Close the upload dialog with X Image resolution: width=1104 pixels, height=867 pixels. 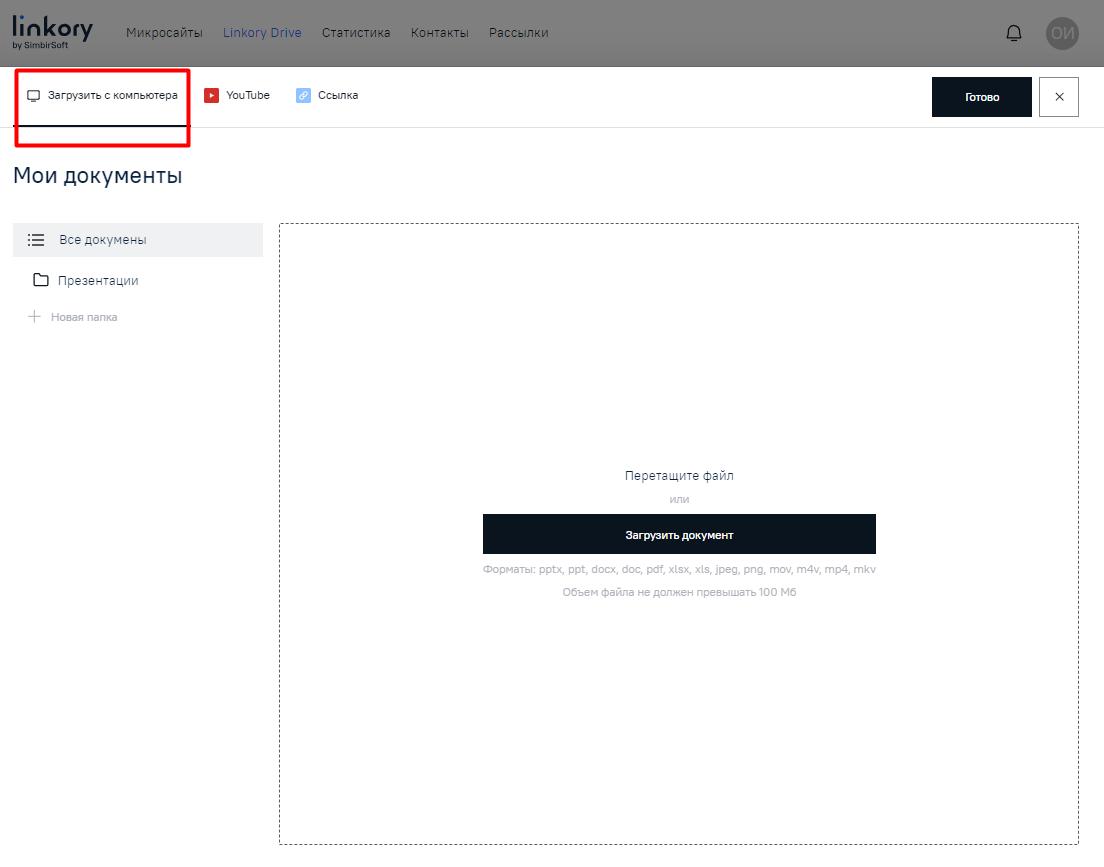[x=1059, y=97]
